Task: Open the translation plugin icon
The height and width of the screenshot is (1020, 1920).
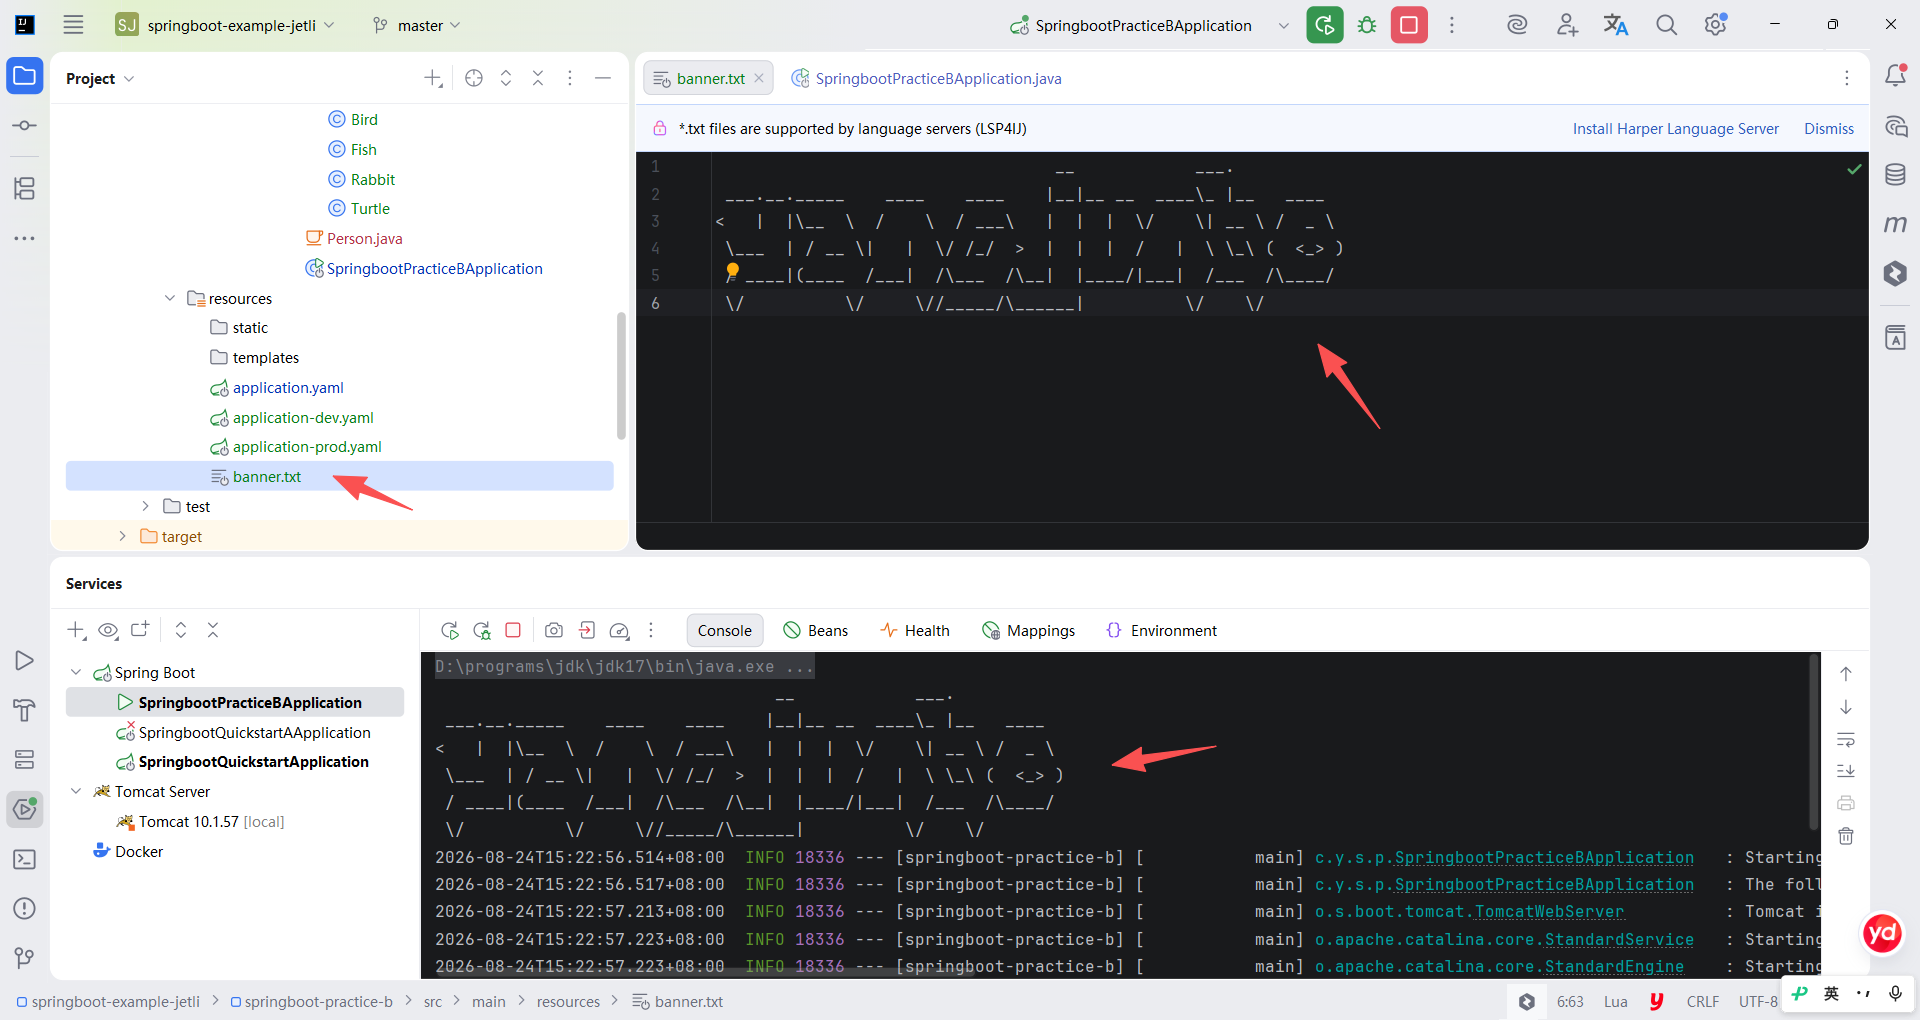Action: pos(1616,25)
